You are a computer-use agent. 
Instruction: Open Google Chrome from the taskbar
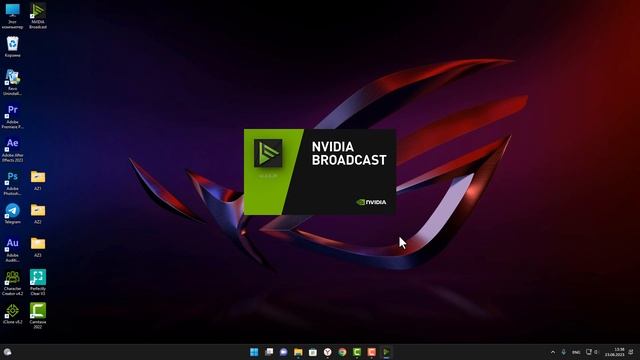point(342,352)
